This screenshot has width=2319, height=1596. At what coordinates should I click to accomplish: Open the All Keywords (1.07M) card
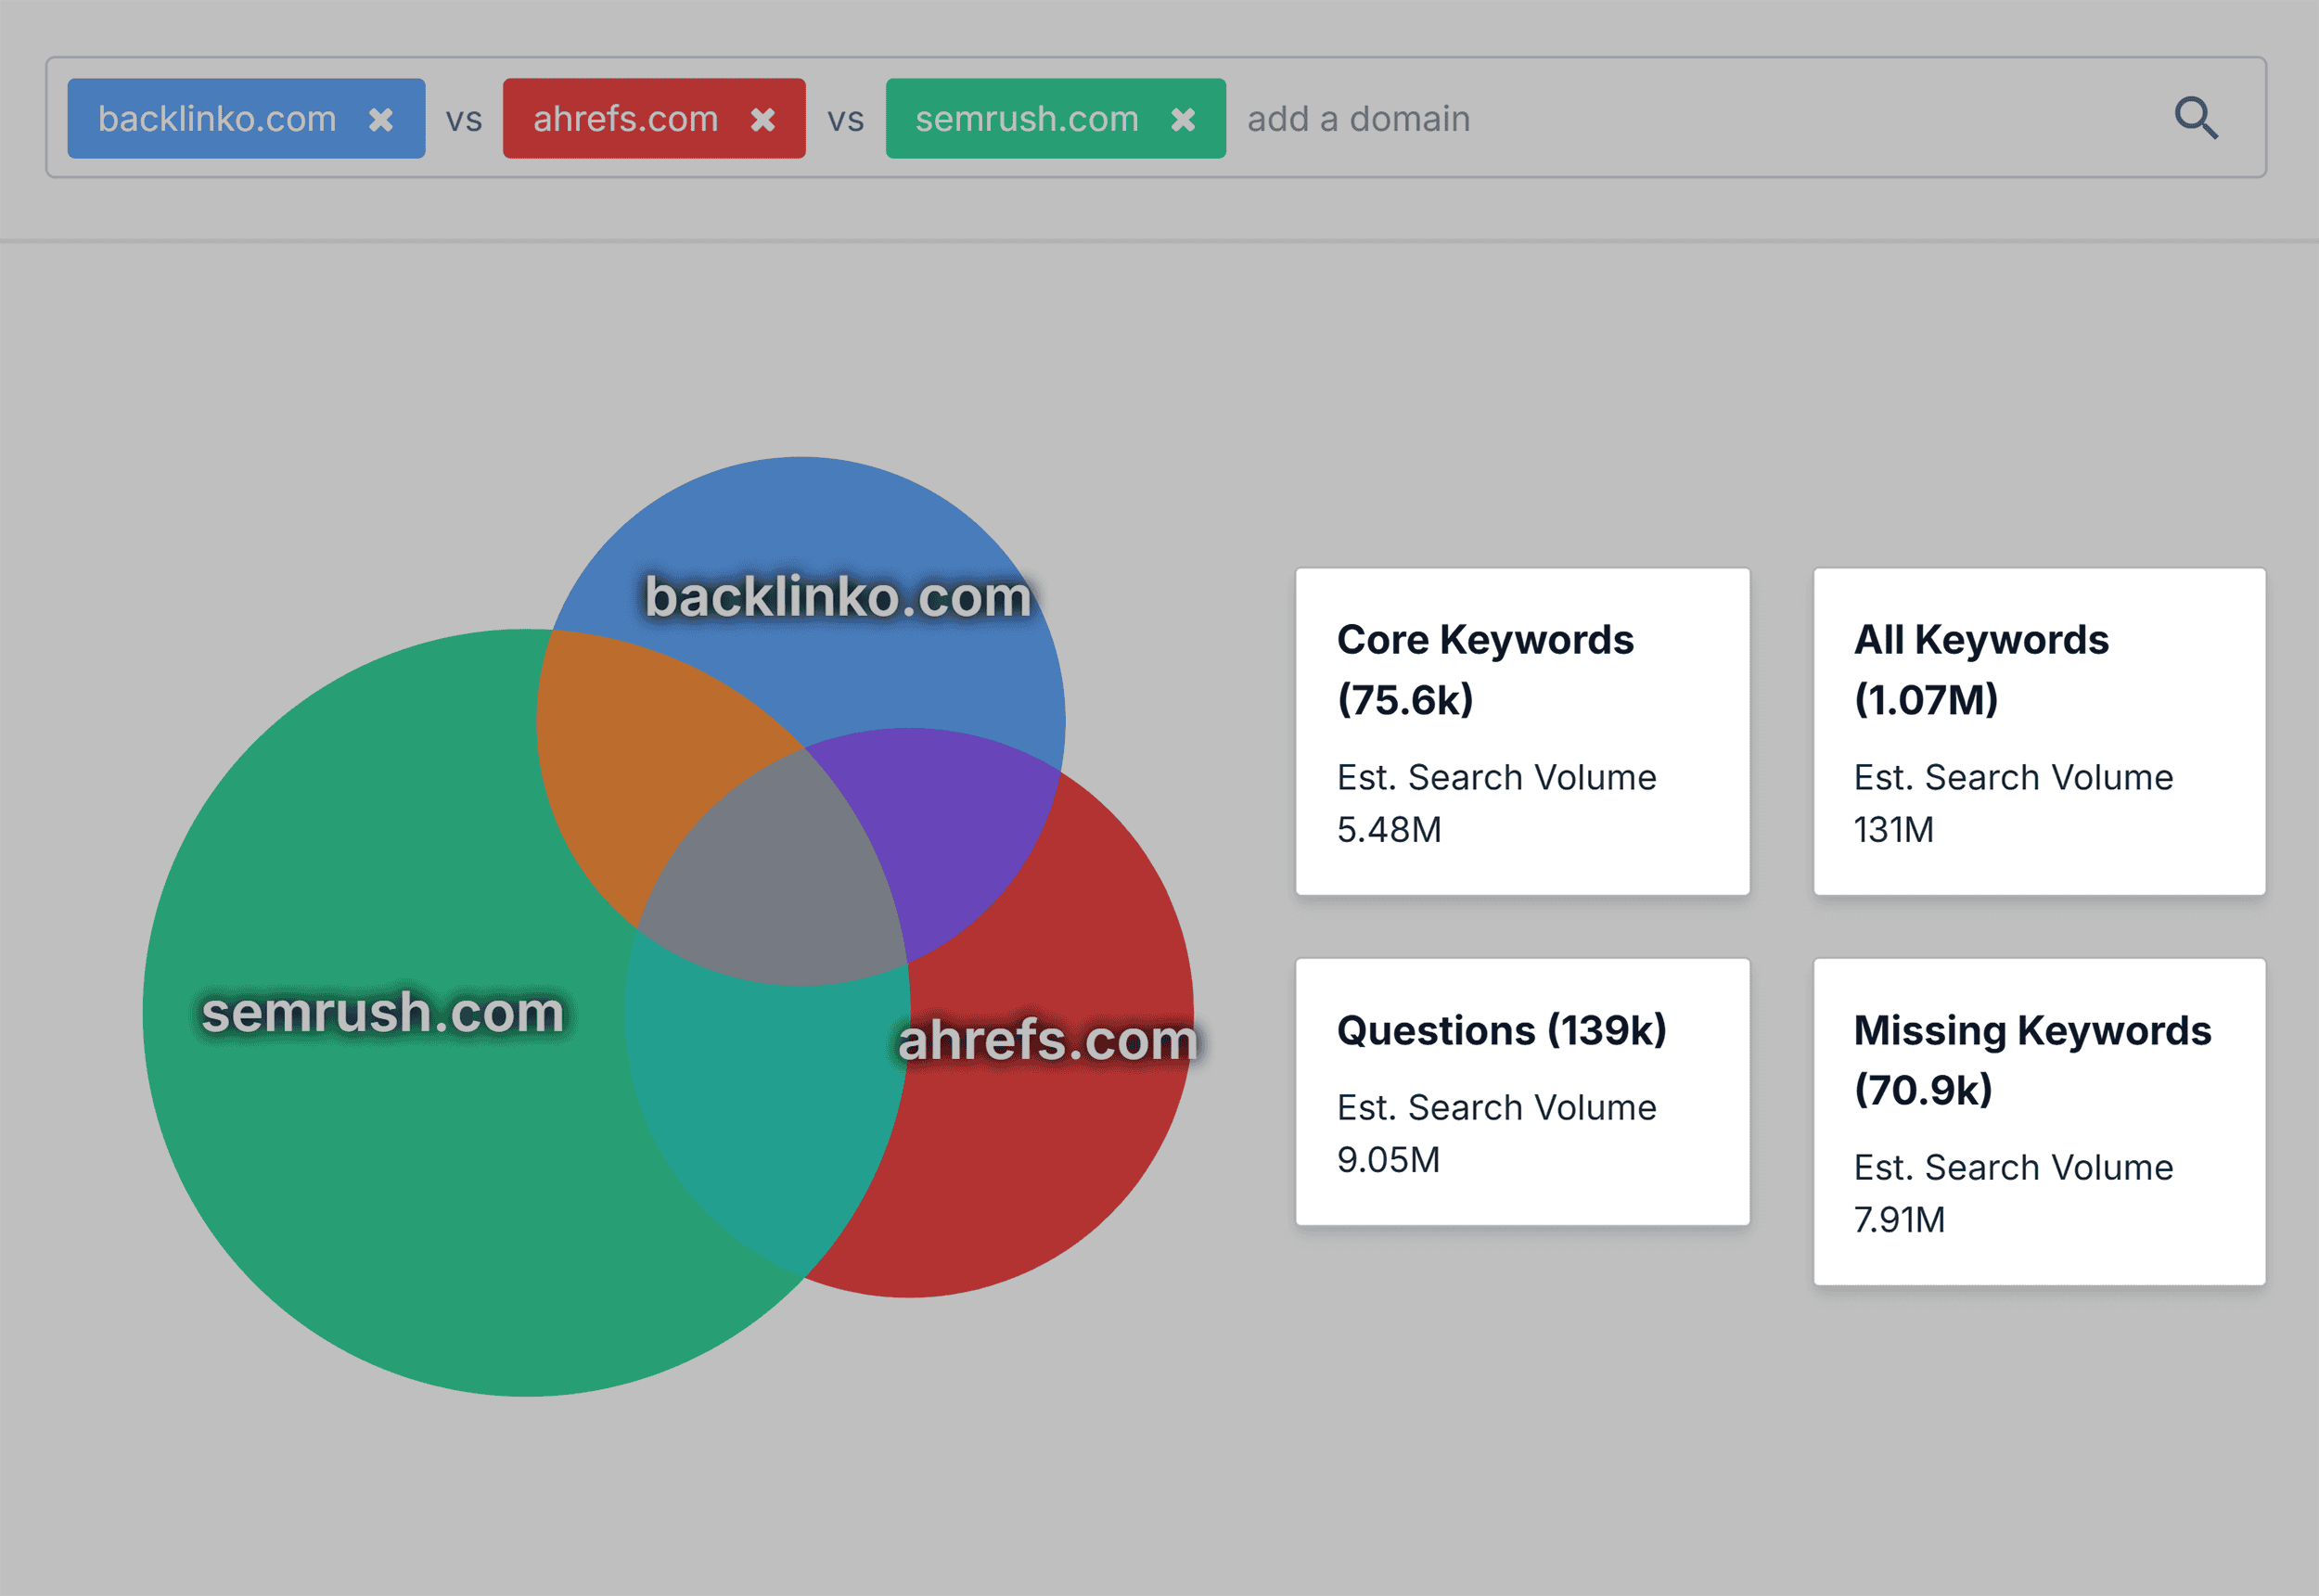[x=2040, y=732]
